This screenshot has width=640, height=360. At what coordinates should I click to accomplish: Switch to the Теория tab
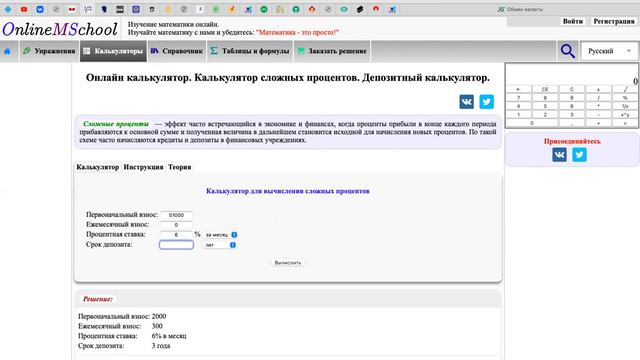[180, 167]
